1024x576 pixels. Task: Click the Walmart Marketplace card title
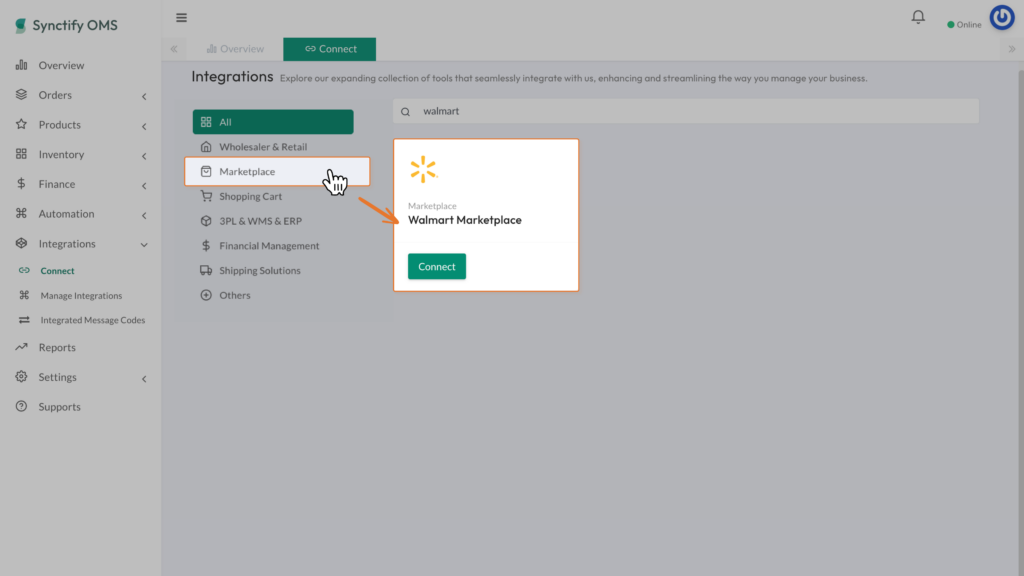pos(465,220)
